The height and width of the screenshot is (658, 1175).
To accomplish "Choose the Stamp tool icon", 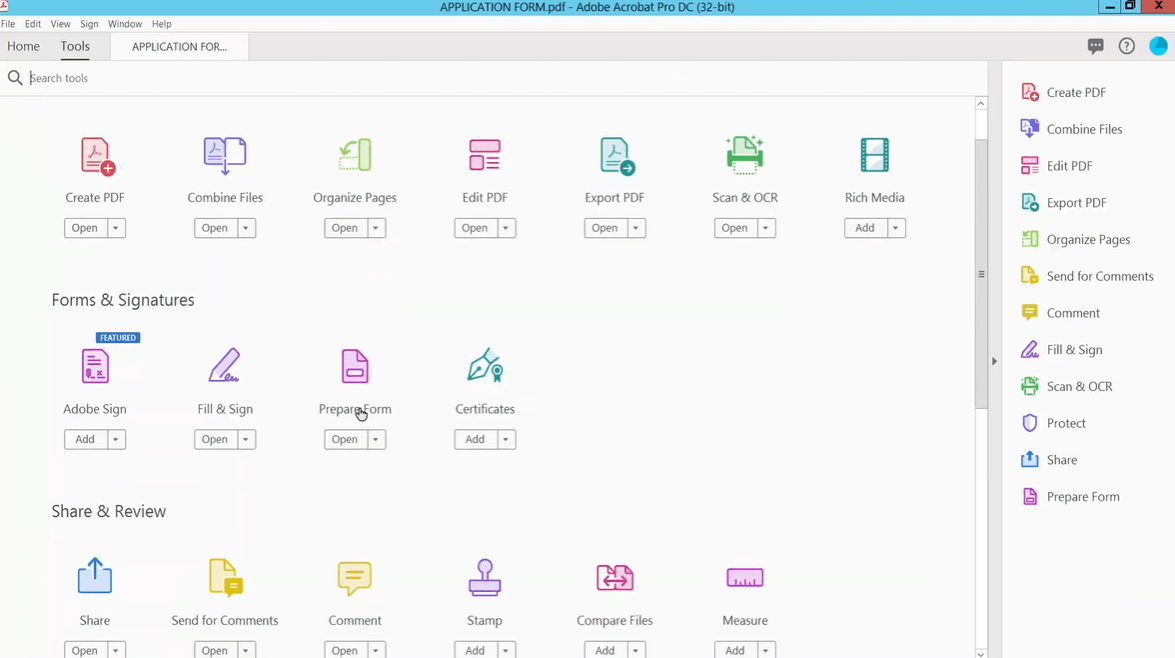I will pyautogui.click(x=485, y=578).
